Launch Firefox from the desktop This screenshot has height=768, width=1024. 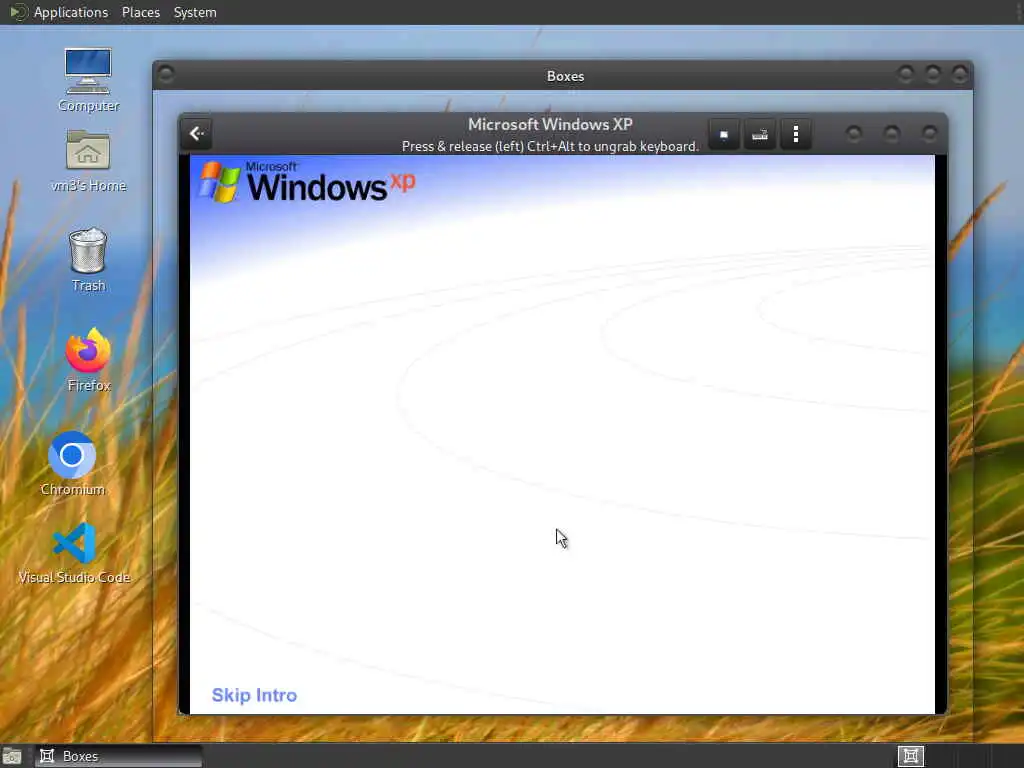click(x=88, y=360)
